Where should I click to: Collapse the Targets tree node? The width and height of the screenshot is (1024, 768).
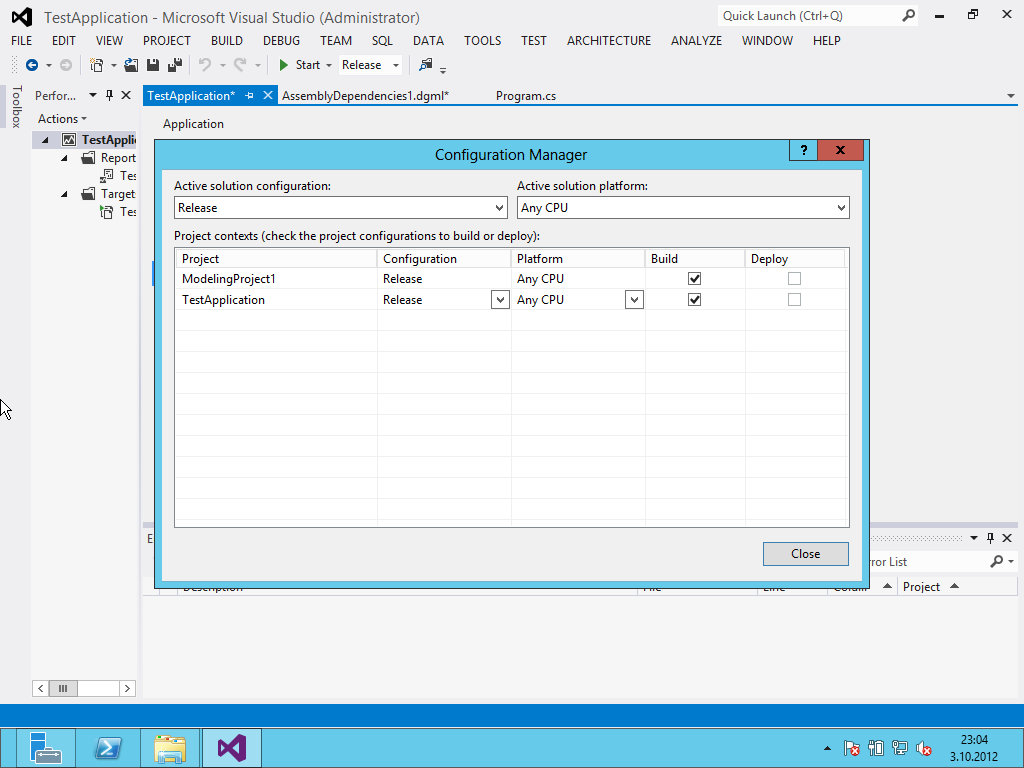click(64, 194)
